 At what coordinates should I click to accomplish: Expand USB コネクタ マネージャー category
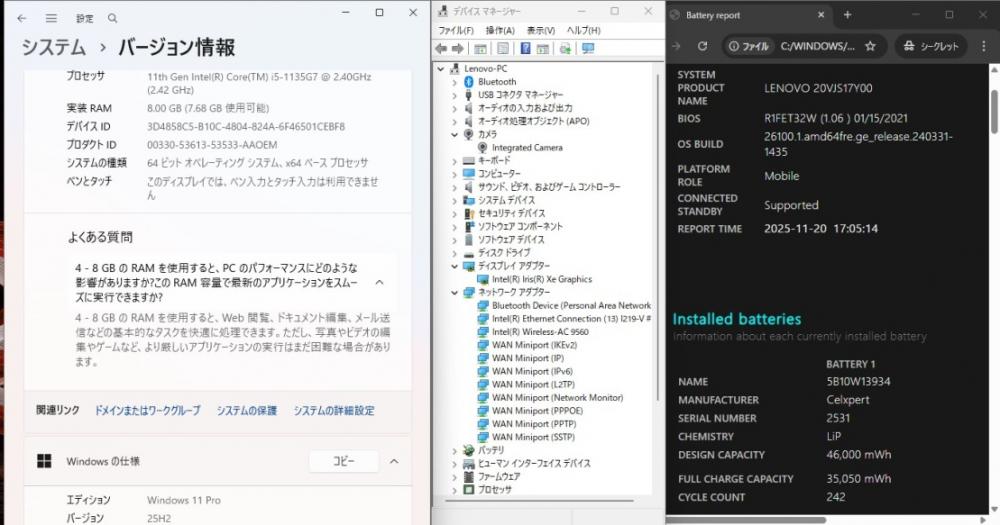tap(454, 94)
